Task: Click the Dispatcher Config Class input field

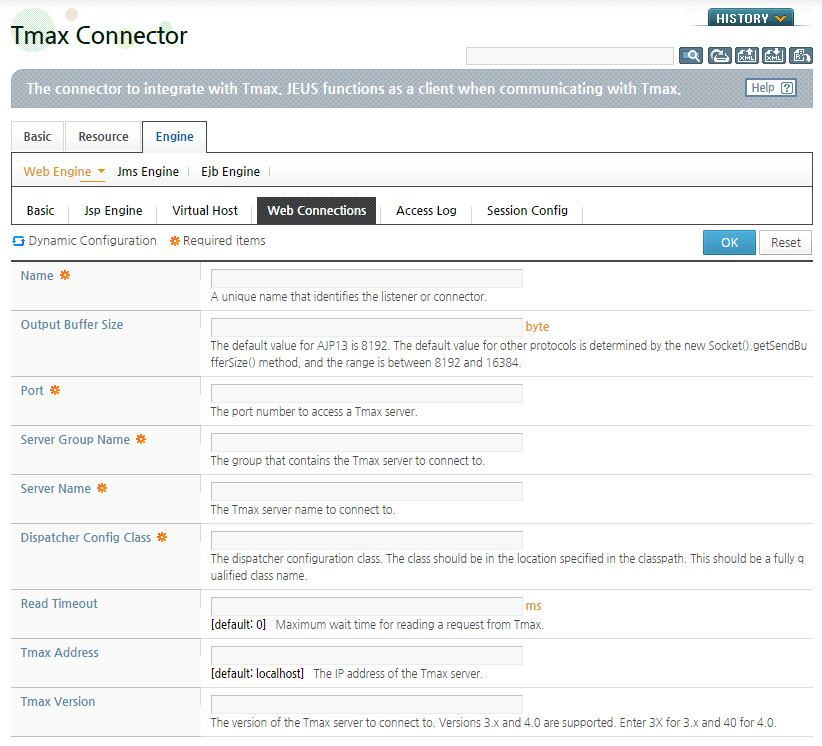Action: coord(366,540)
